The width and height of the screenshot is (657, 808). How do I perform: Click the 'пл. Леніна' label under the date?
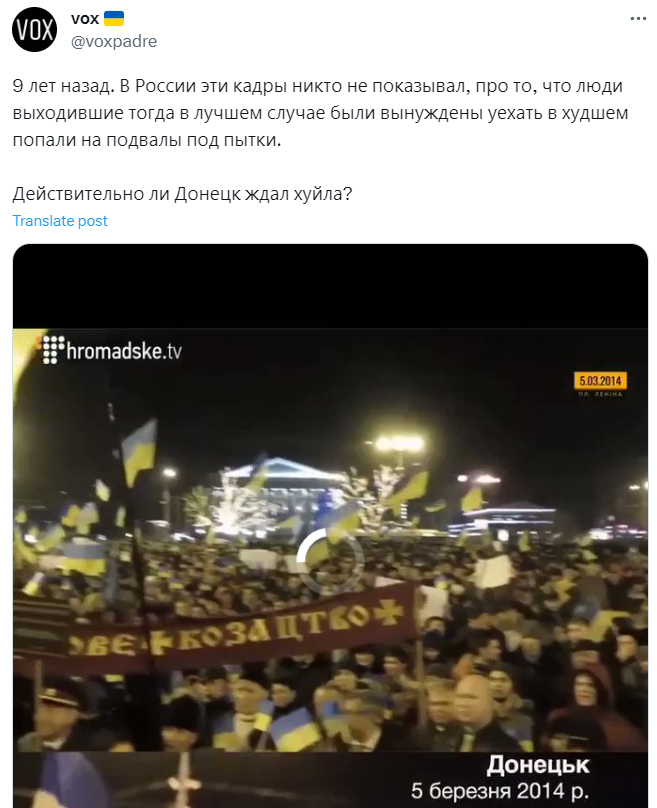(600, 394)
